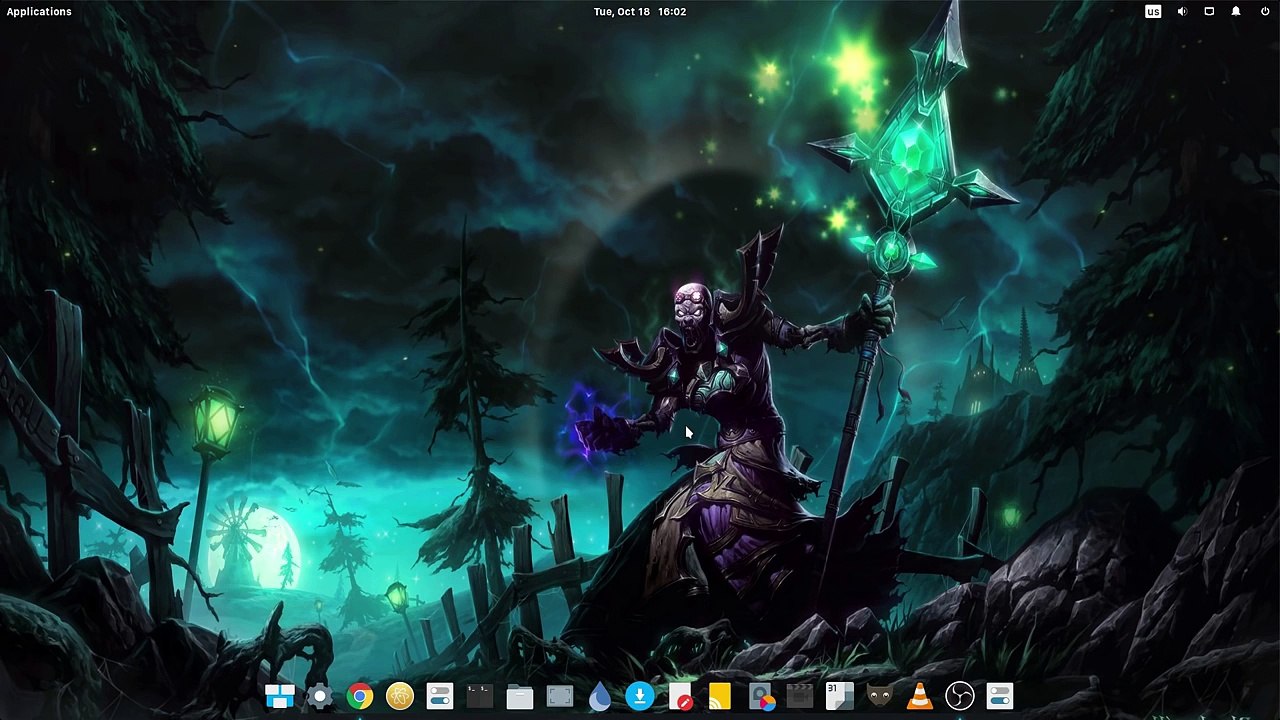1280x720 pixels.
Task: Open the Files folder in dock
Action: tap(520, 696)
